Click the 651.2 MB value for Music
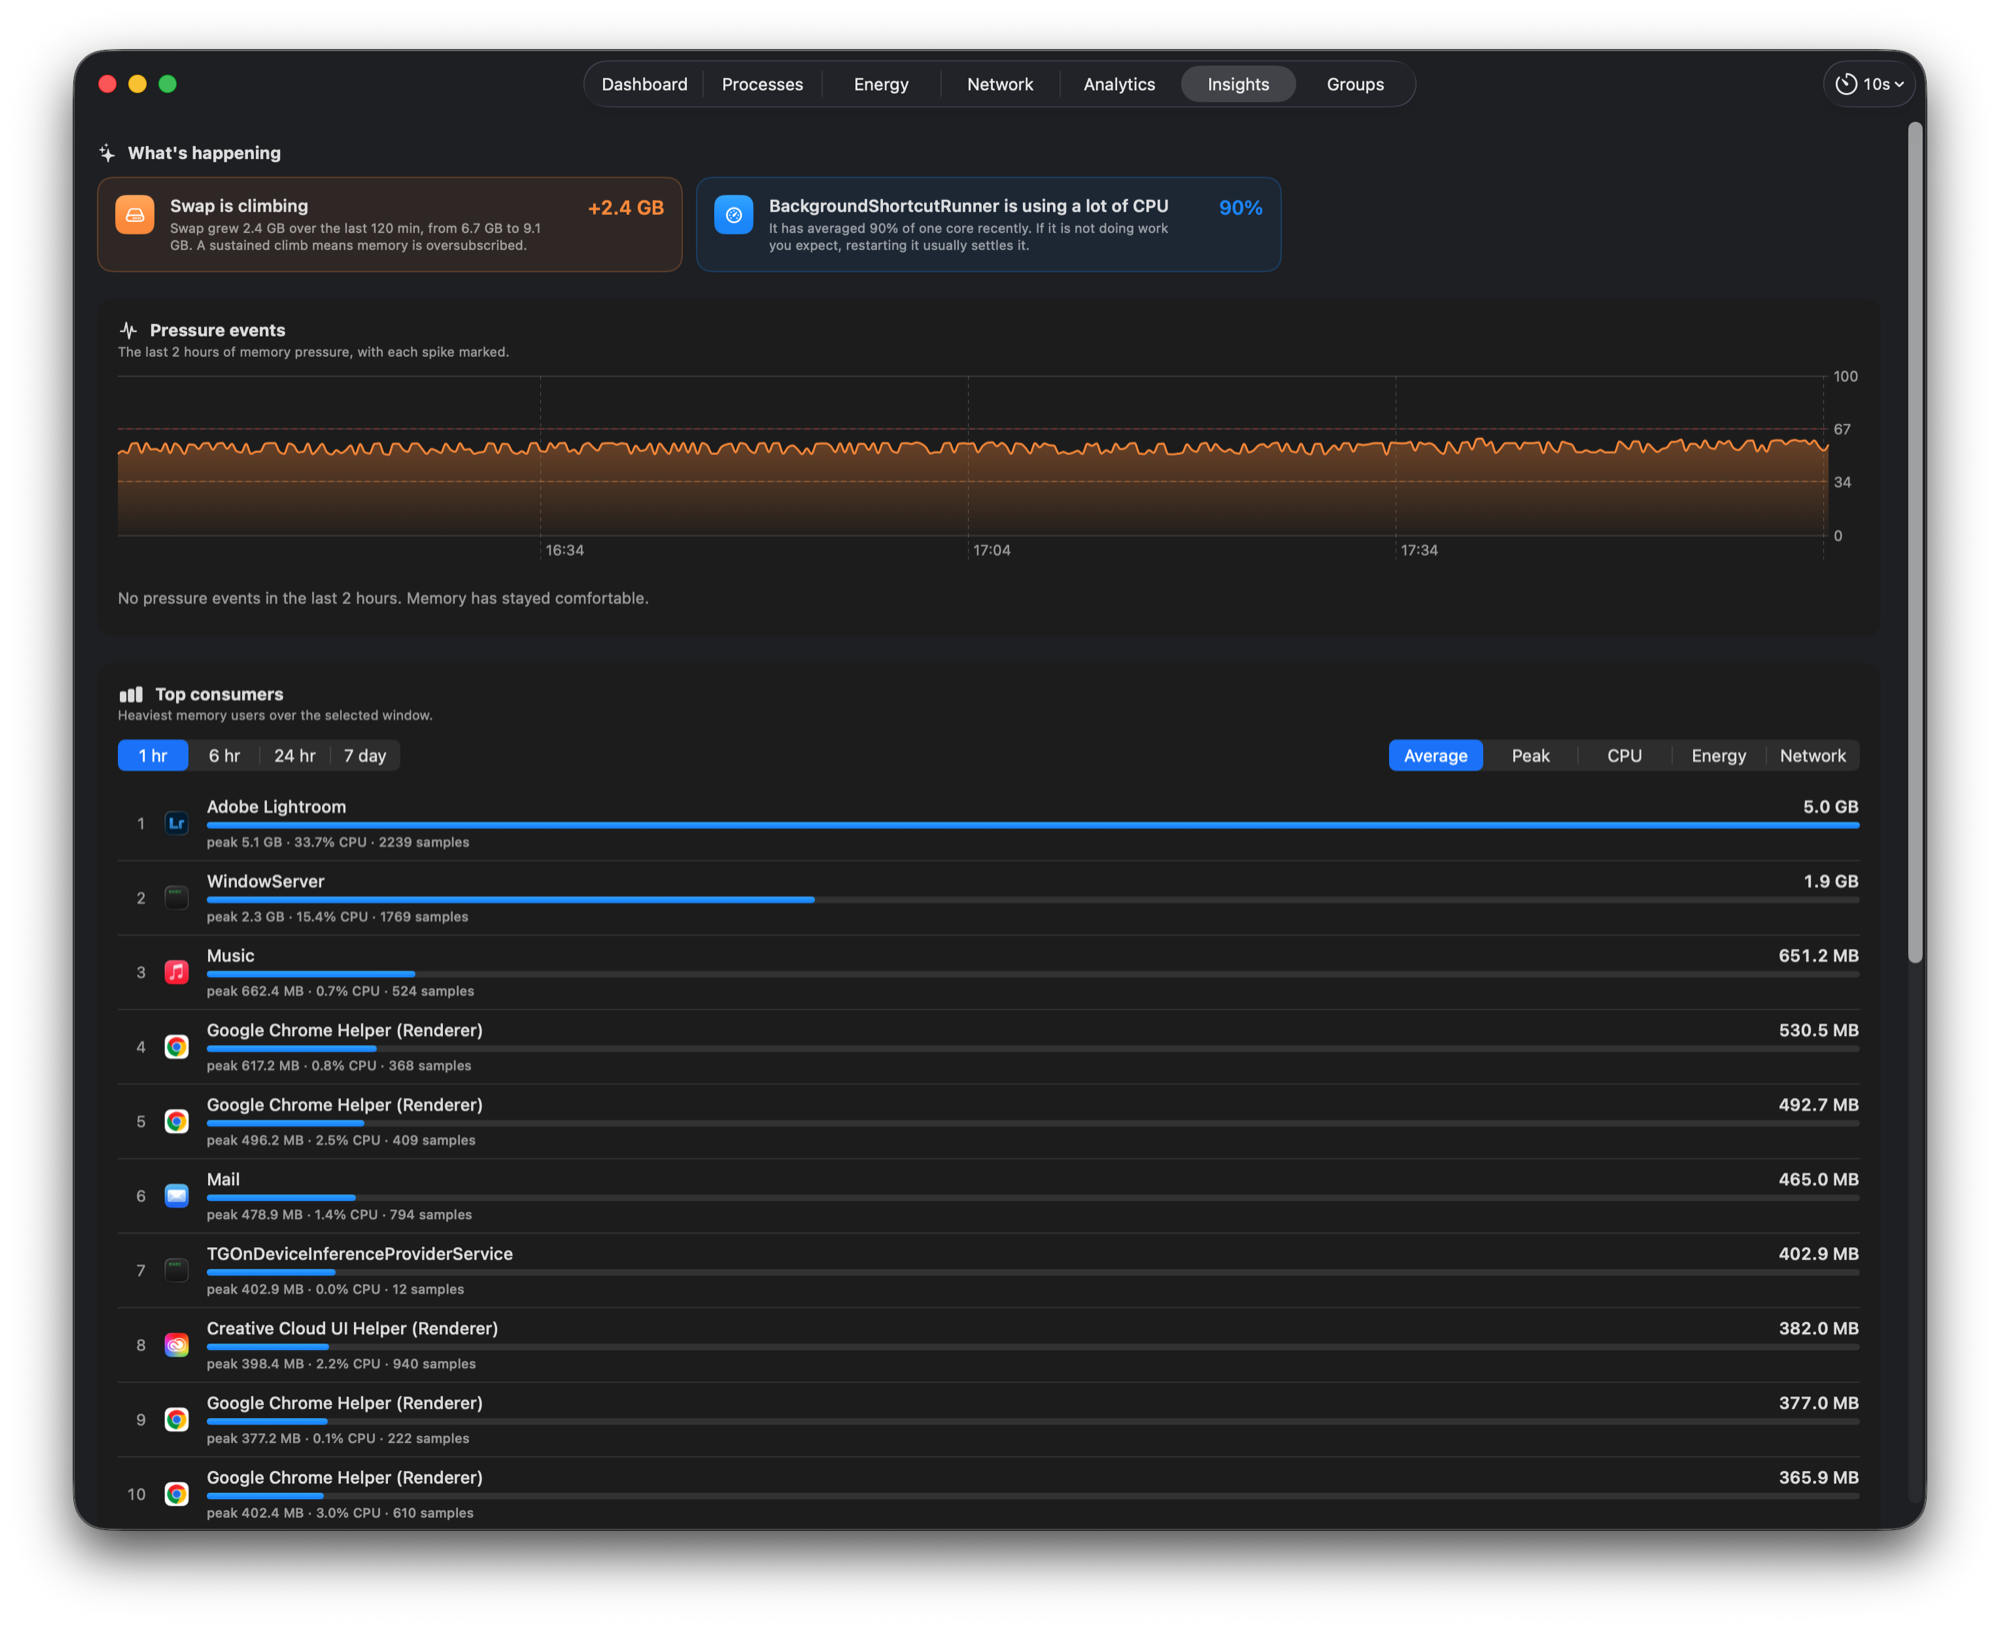The width and height of the screenshot is (2000, 1627). 1818,956
